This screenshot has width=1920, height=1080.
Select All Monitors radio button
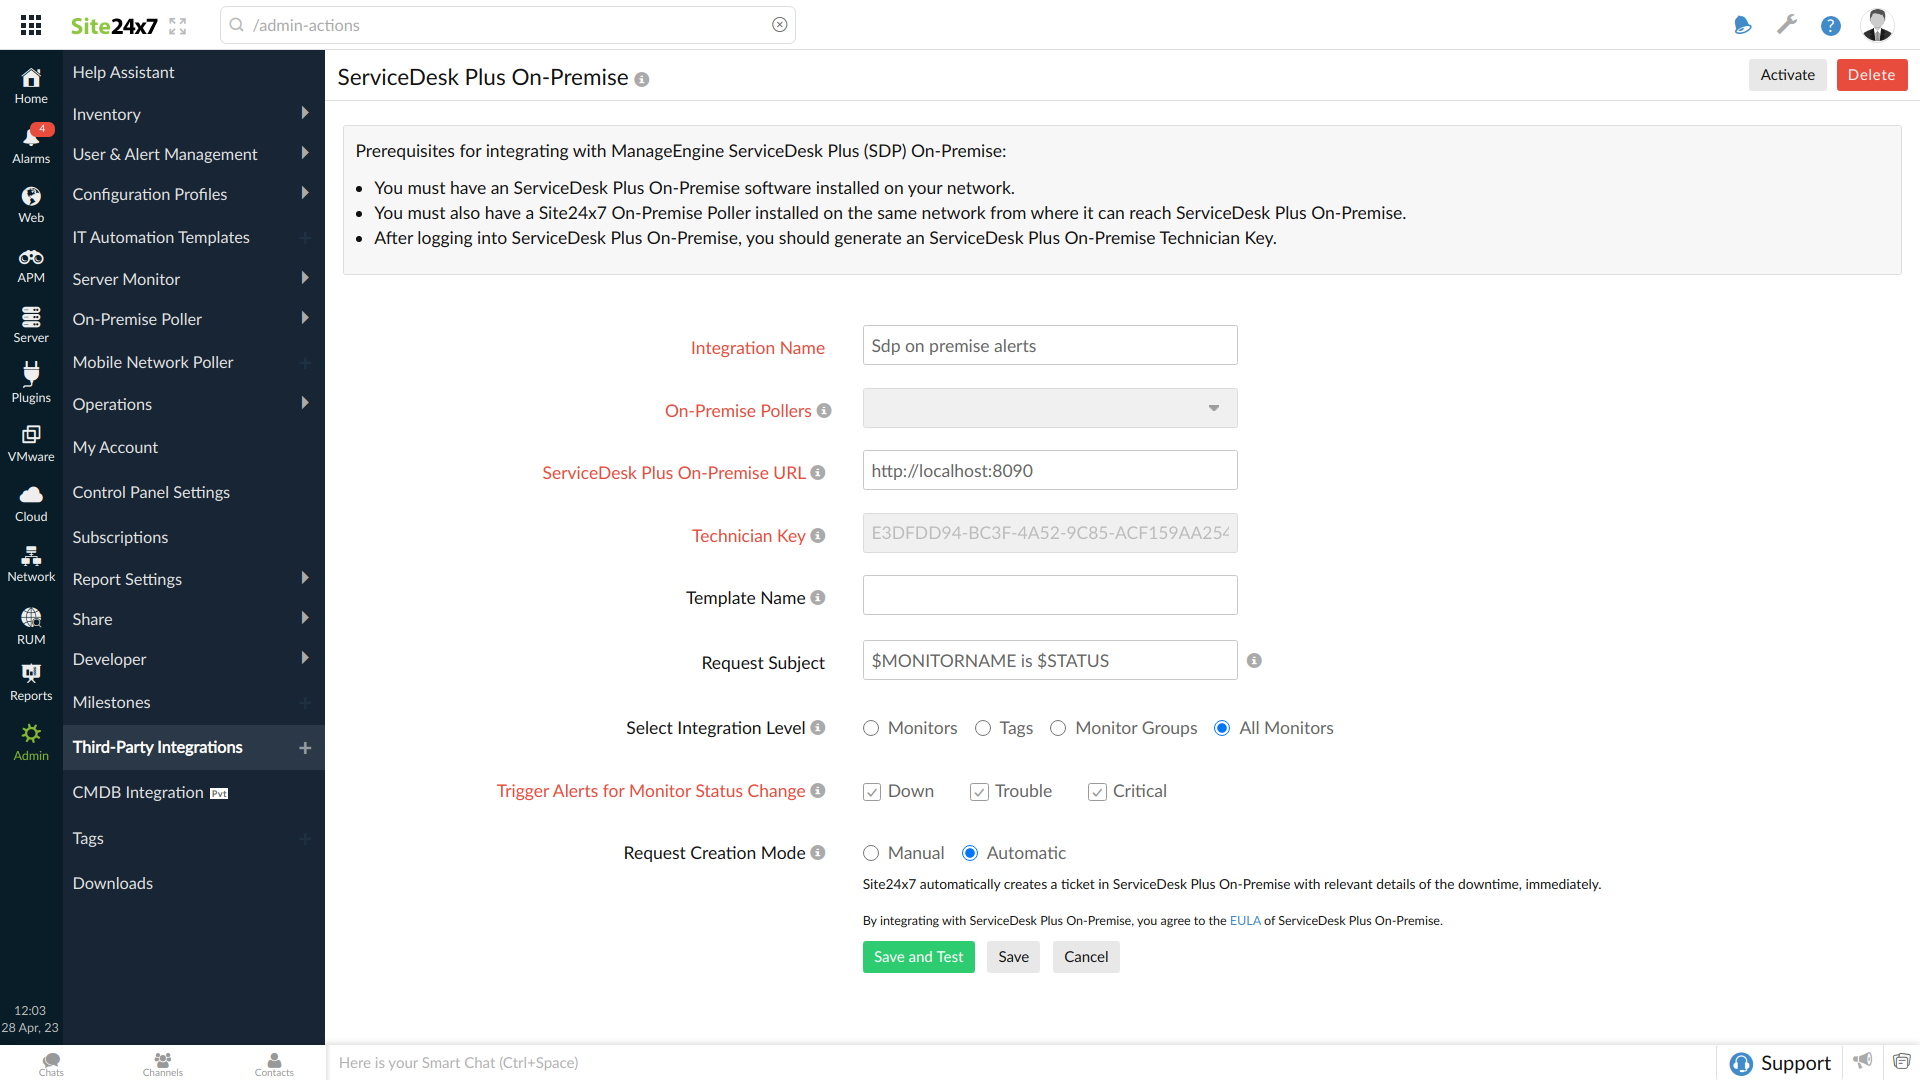click(1222, 728)
